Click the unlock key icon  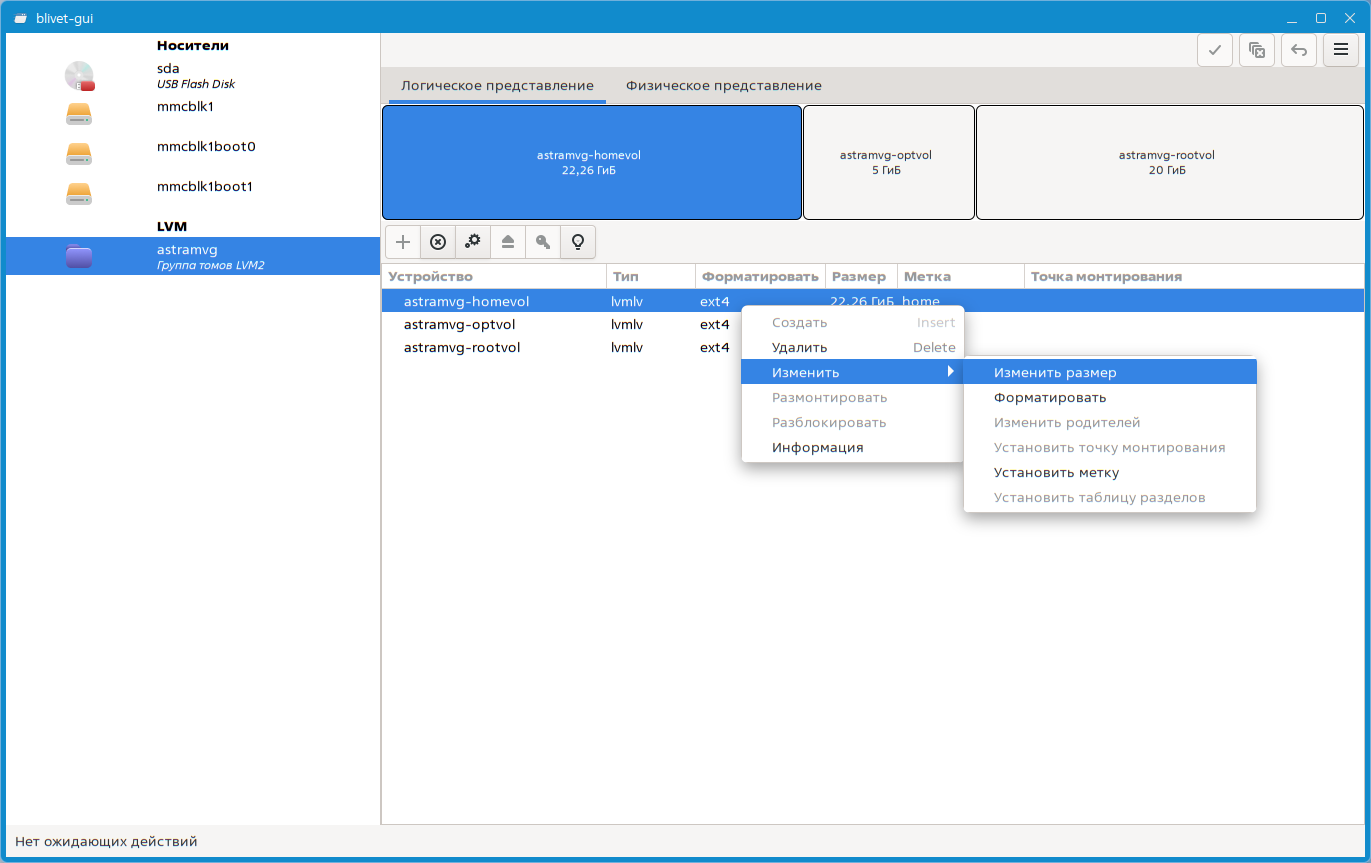(x=543, y=242)
